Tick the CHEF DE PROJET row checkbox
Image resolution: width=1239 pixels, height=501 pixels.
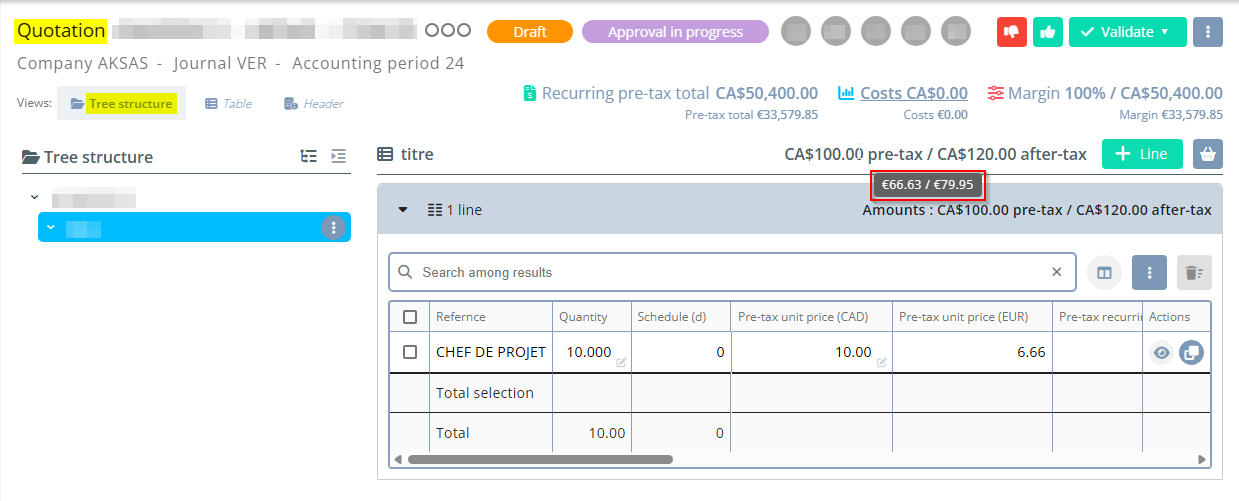click(410, 352)
